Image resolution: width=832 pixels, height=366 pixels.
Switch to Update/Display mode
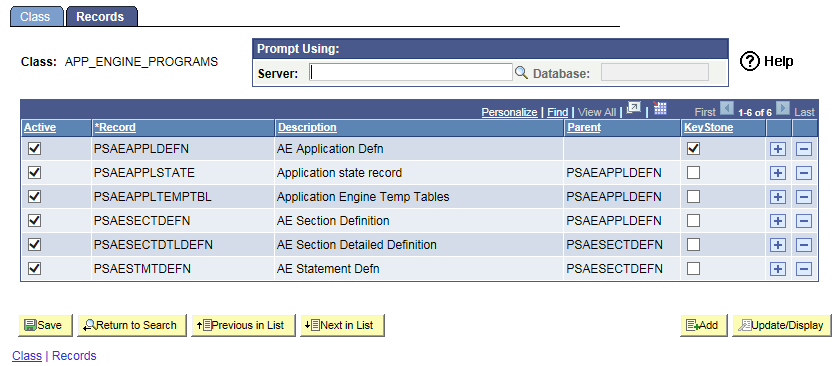[x=781, y=325]
